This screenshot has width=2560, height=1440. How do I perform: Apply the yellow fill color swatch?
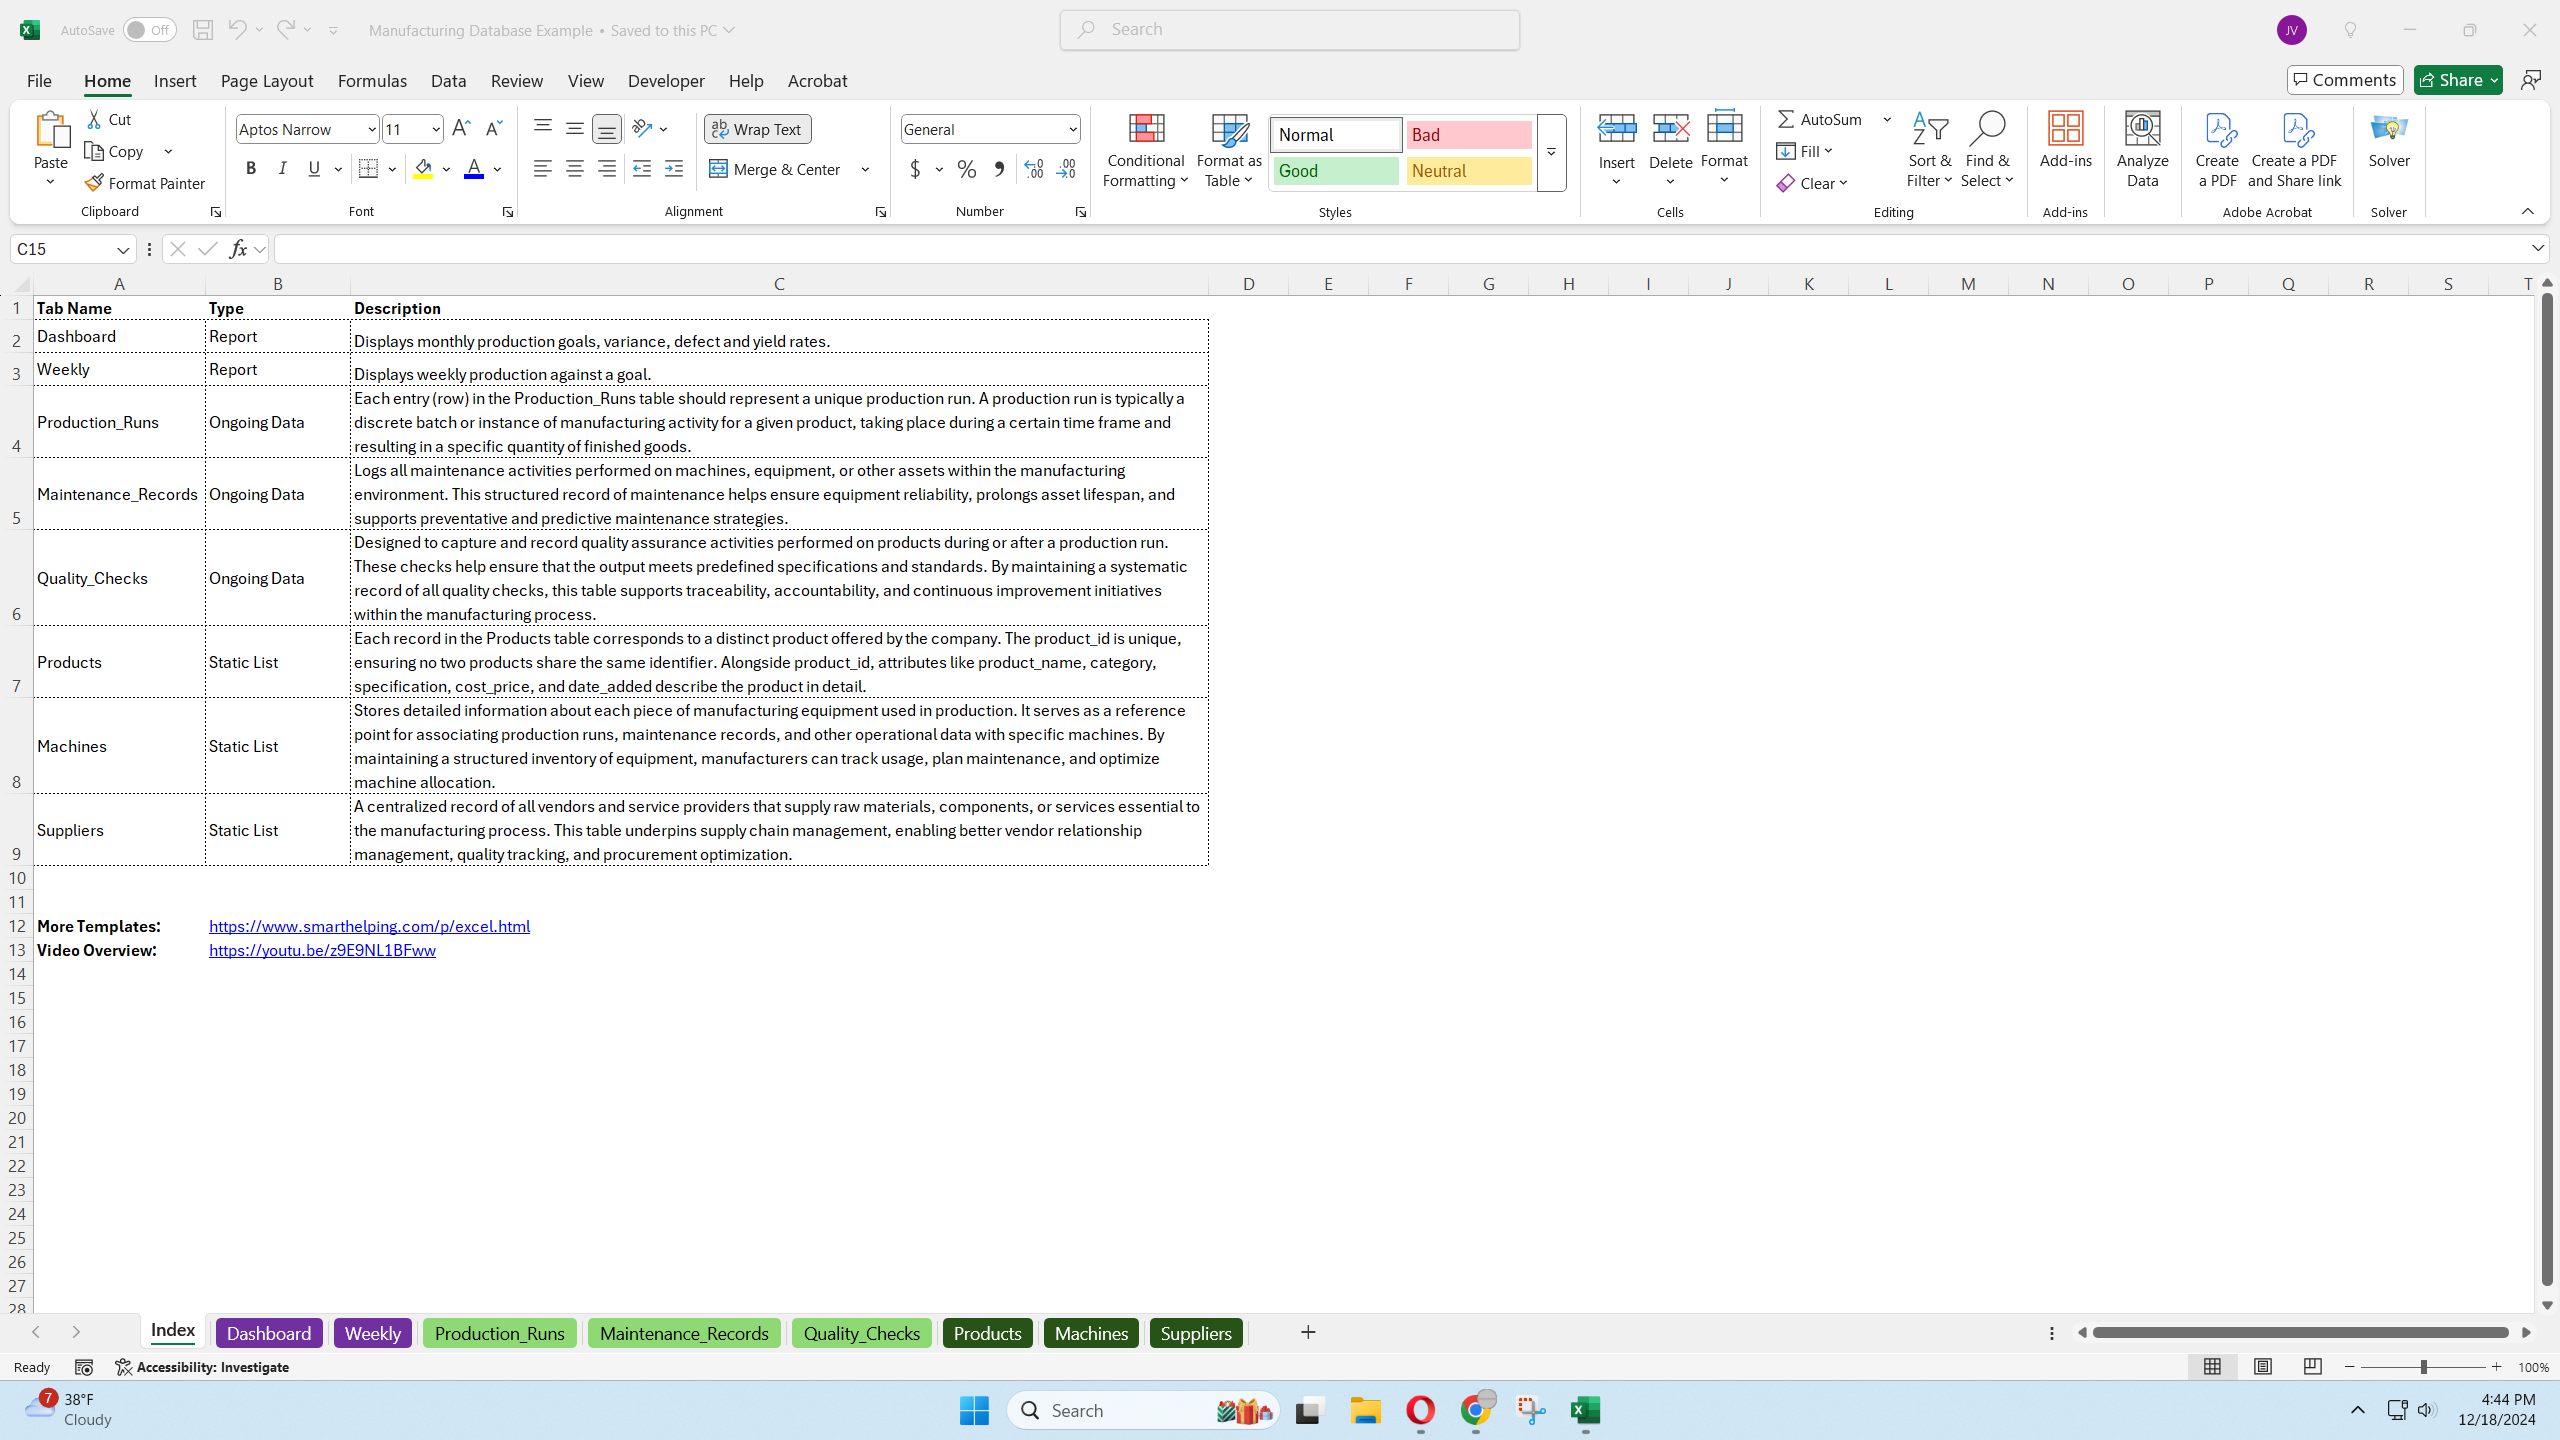click(423, 169)
